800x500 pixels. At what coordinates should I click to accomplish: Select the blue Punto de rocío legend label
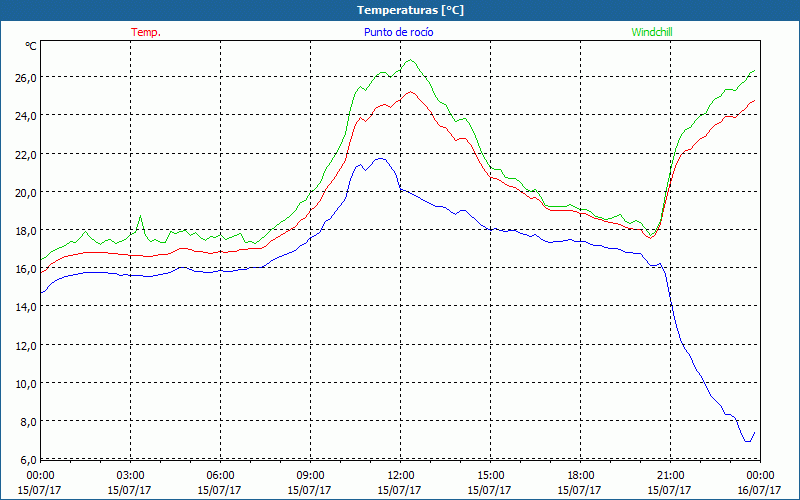coord(398,32)
